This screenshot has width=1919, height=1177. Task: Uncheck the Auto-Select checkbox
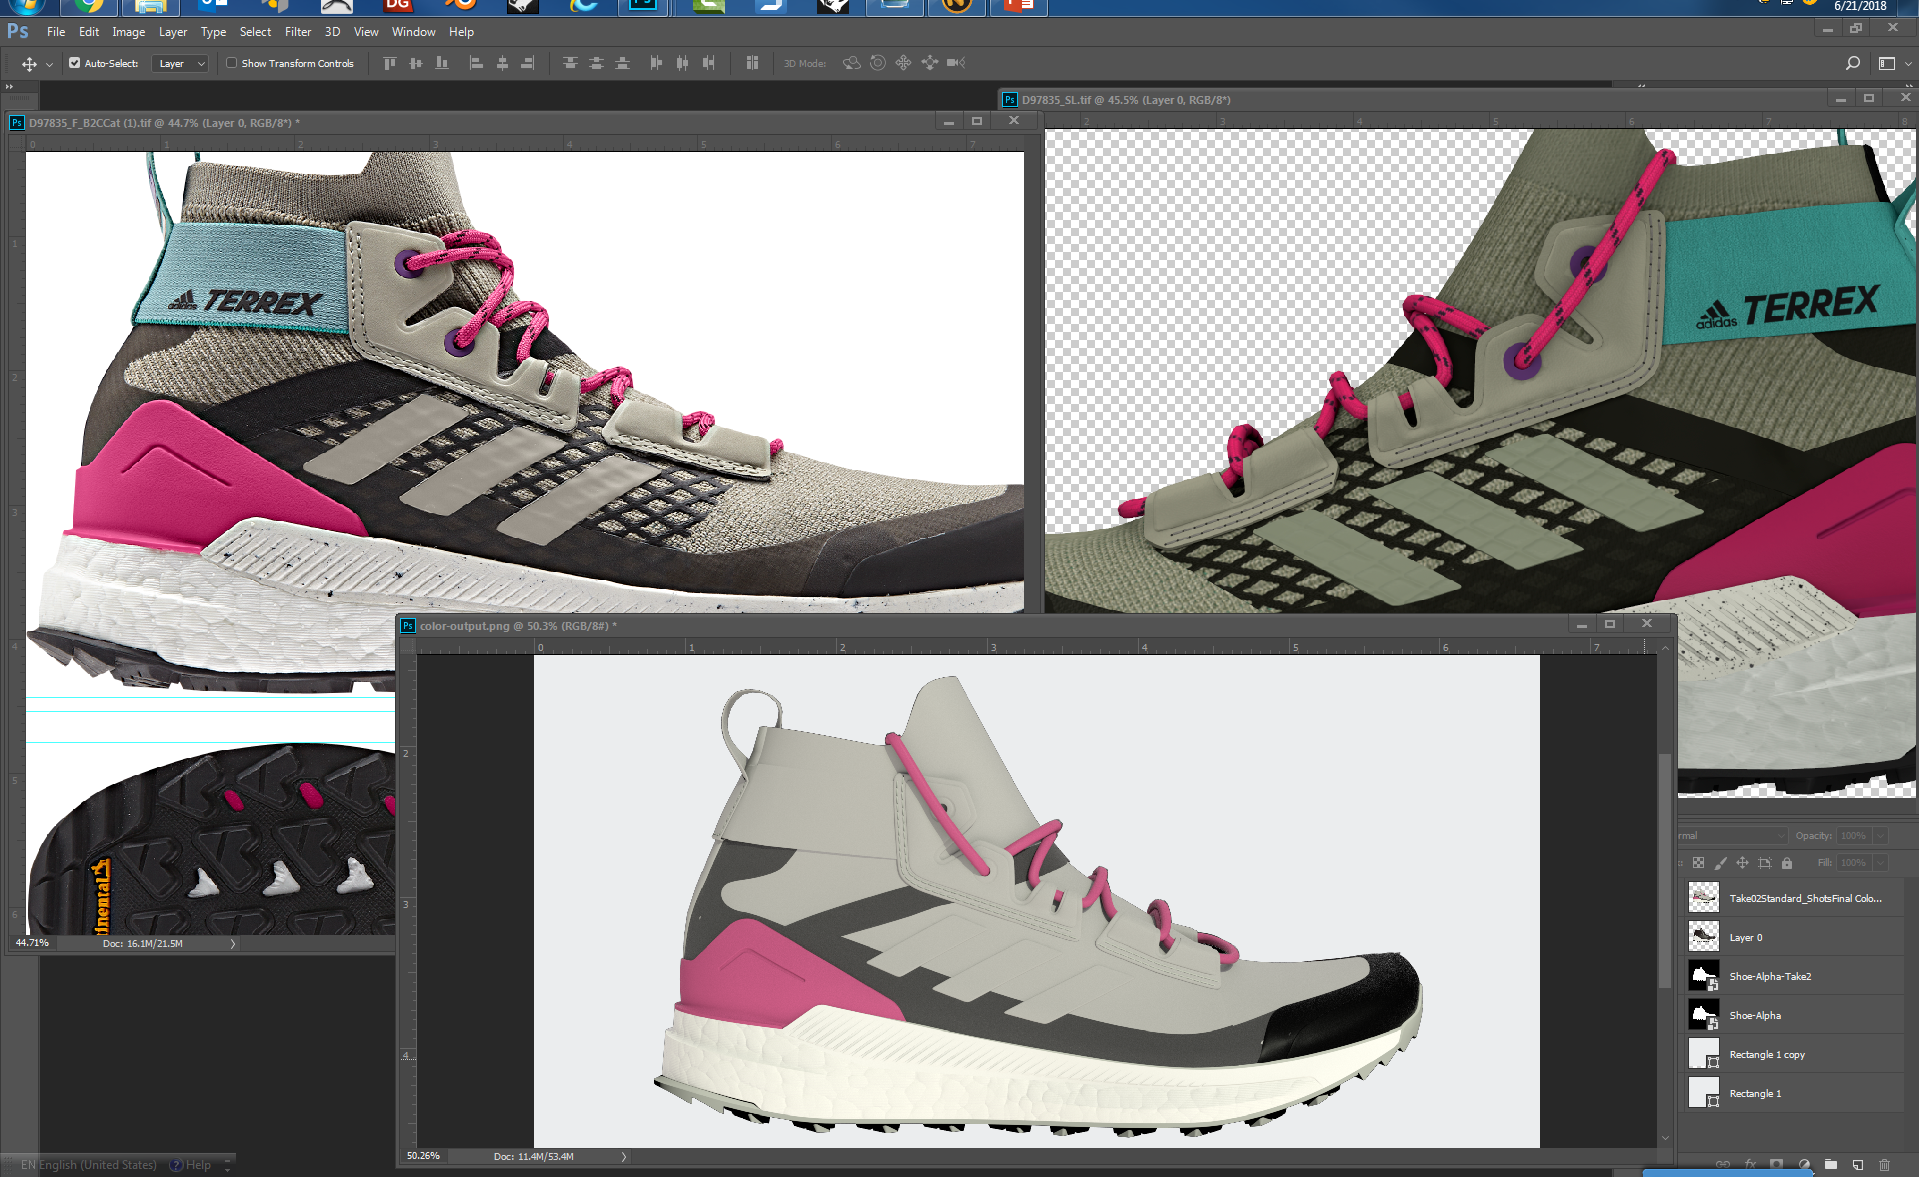point(74,63)
